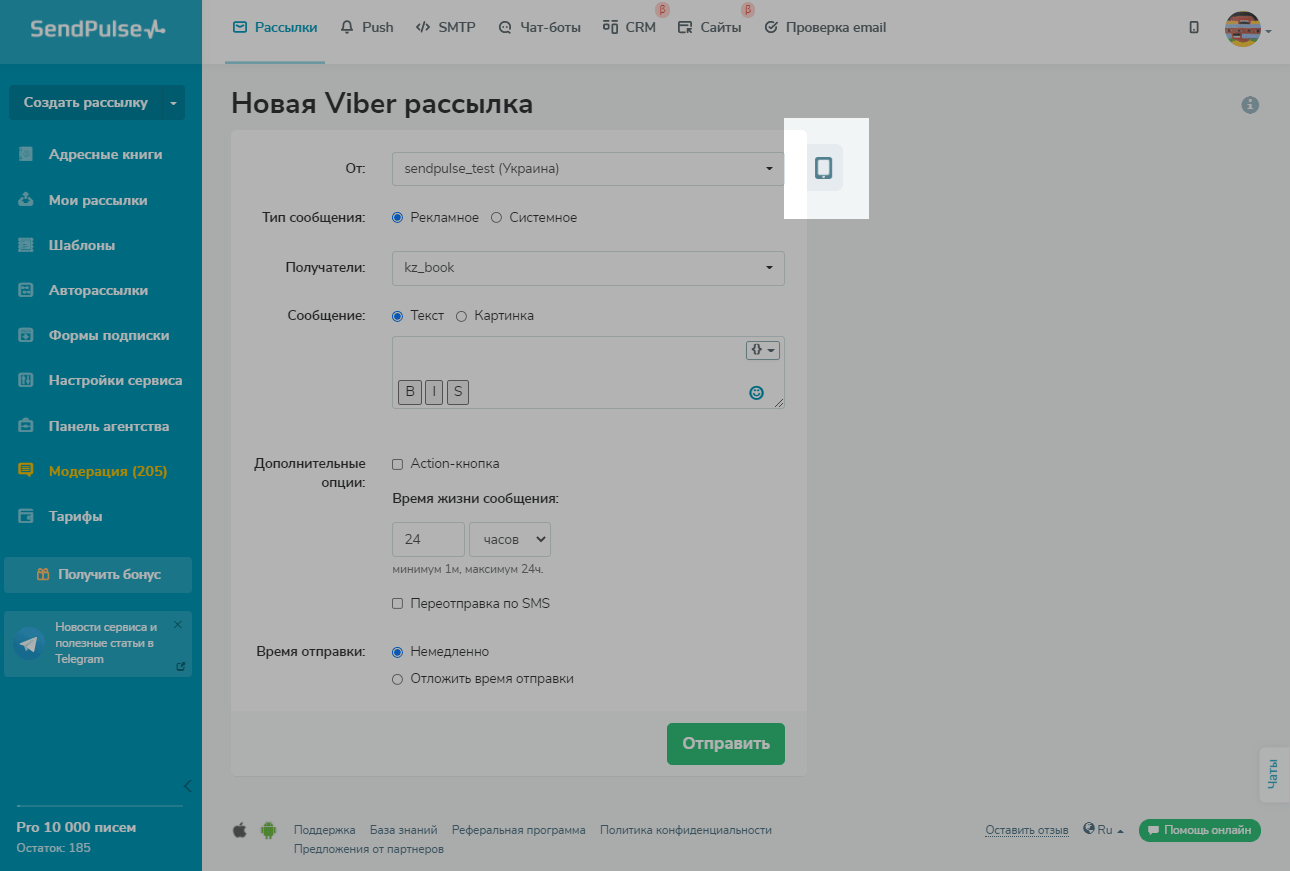Open the Рассылки tab

coord(275,28)
